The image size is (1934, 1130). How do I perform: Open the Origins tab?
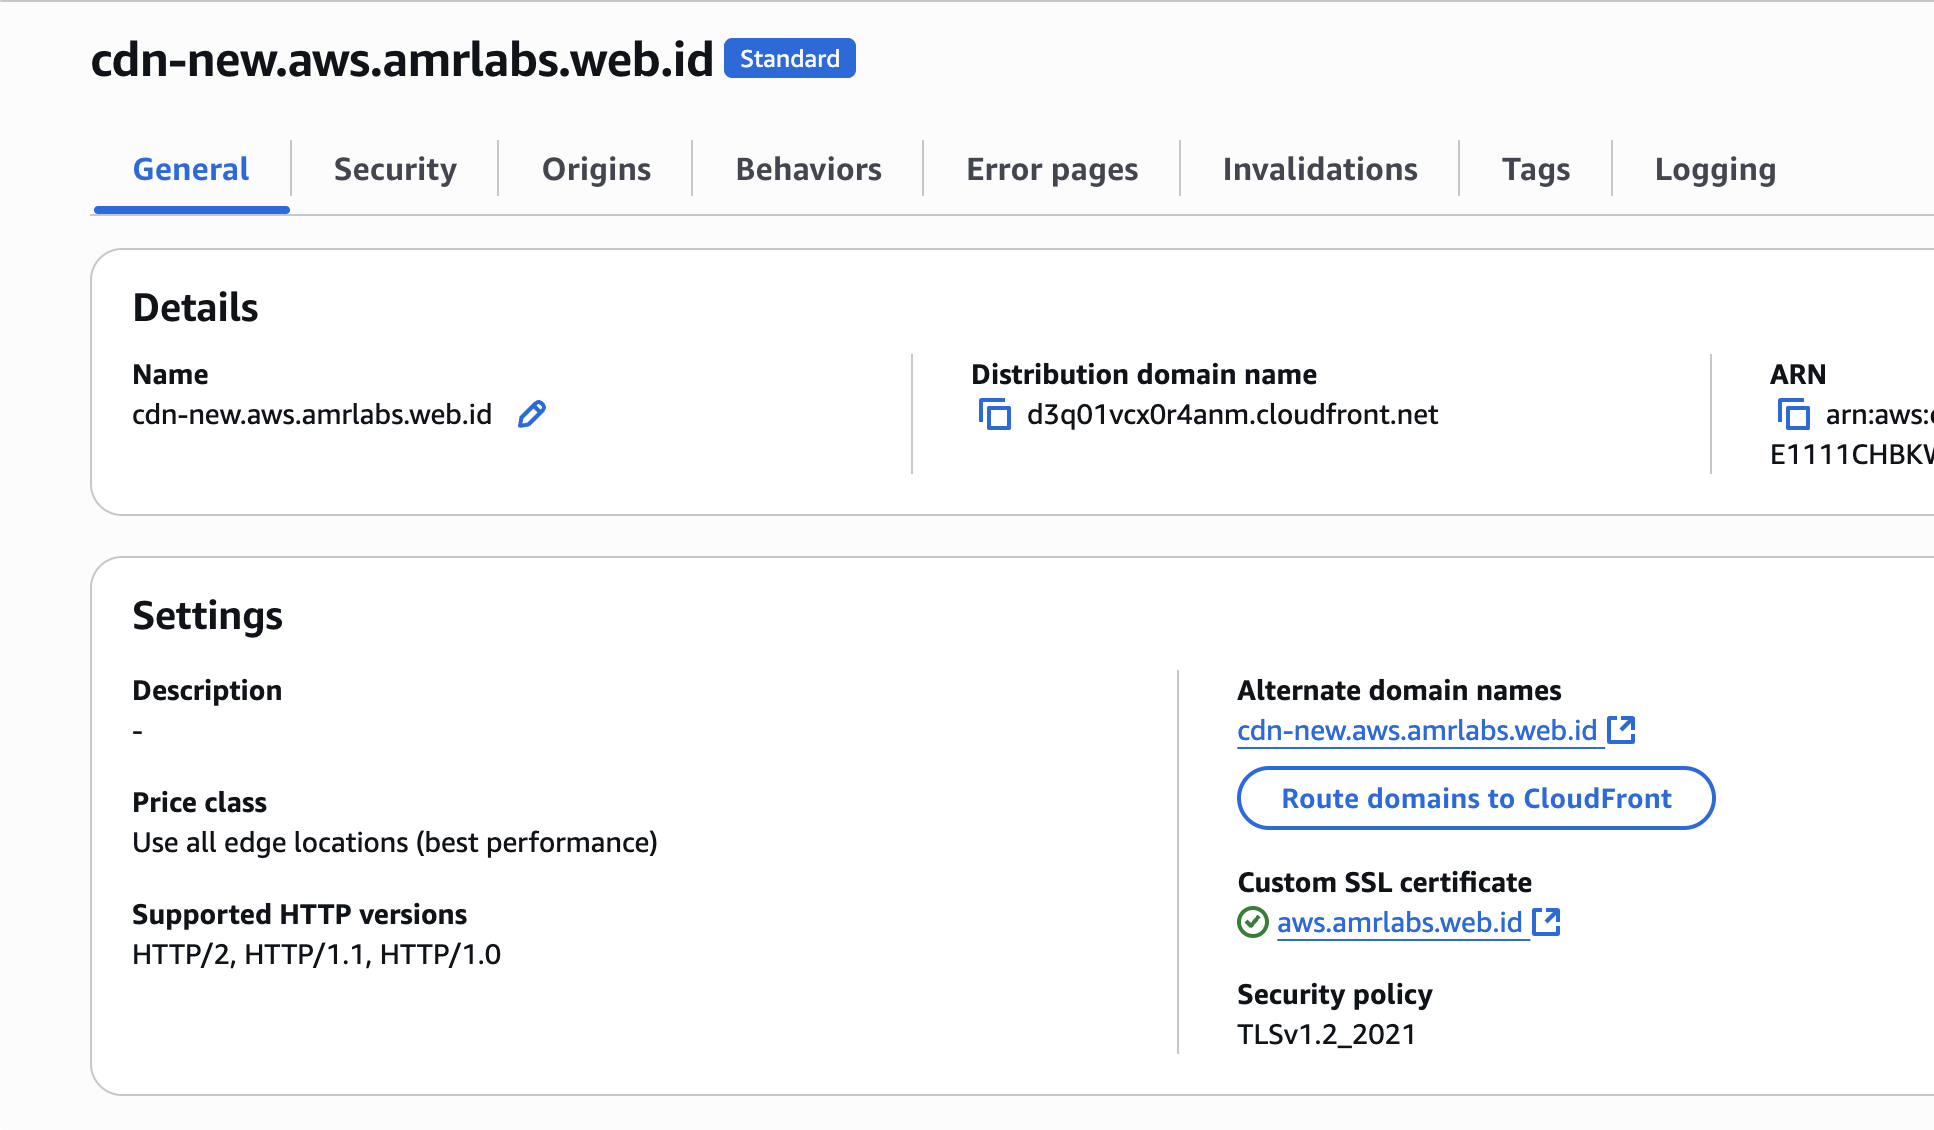pyautogui.click(x=596, y=169)
